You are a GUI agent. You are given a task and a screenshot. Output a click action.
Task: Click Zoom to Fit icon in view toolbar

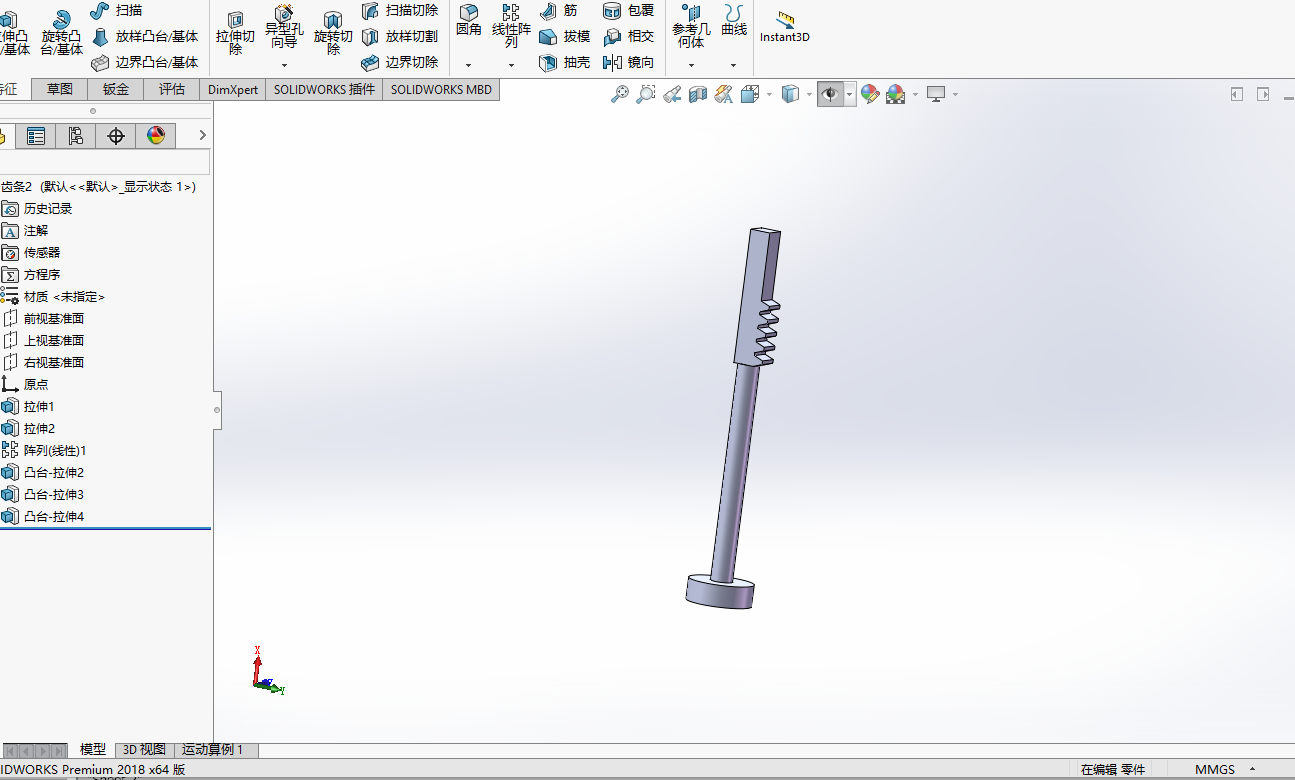point(620,94)
